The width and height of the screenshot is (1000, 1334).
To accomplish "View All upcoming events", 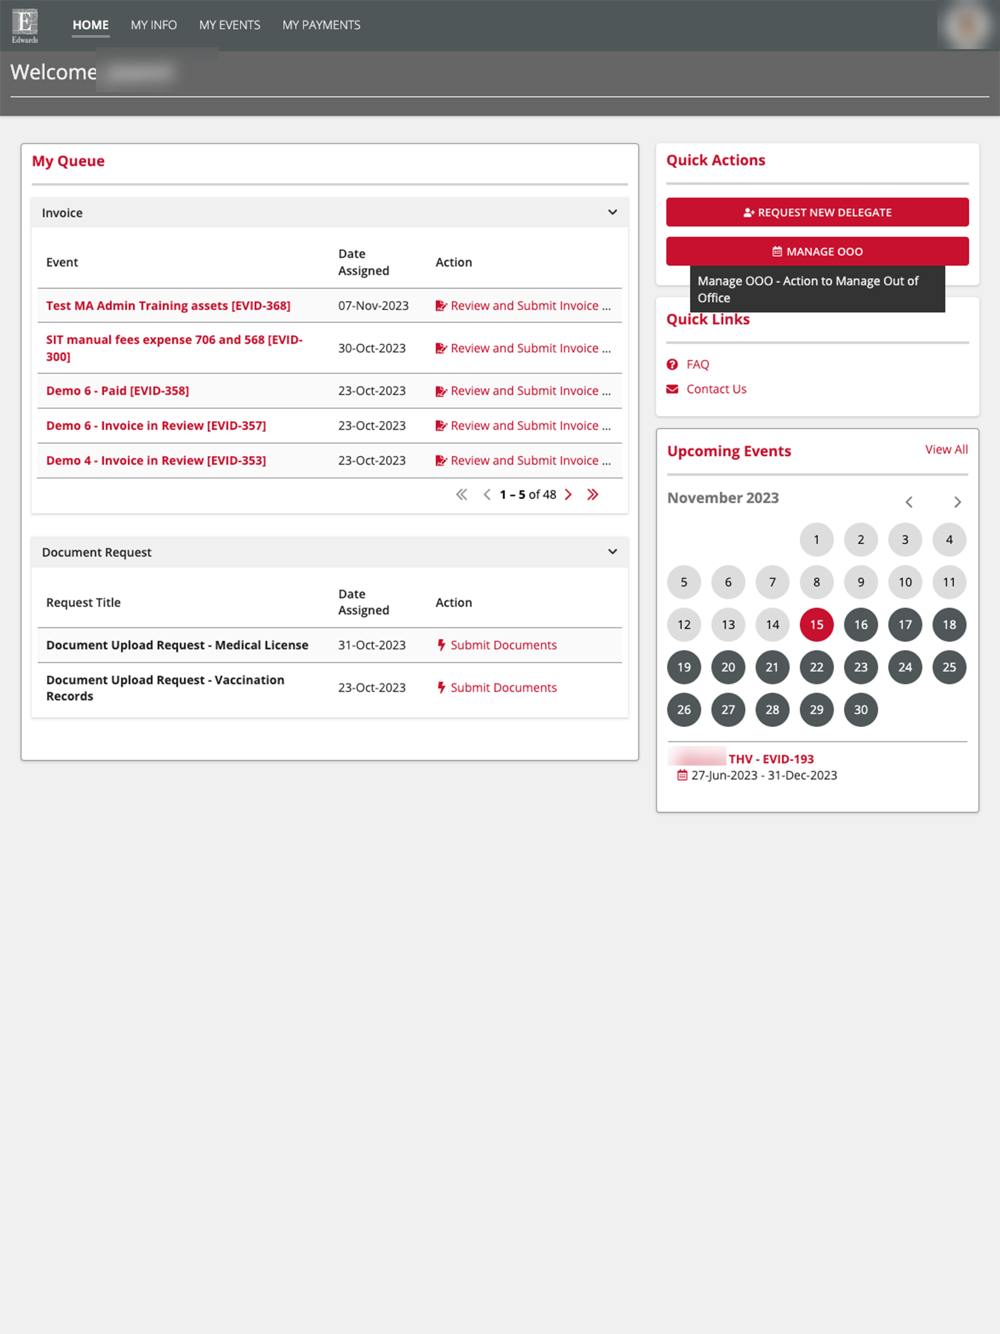I will point(946,450).
